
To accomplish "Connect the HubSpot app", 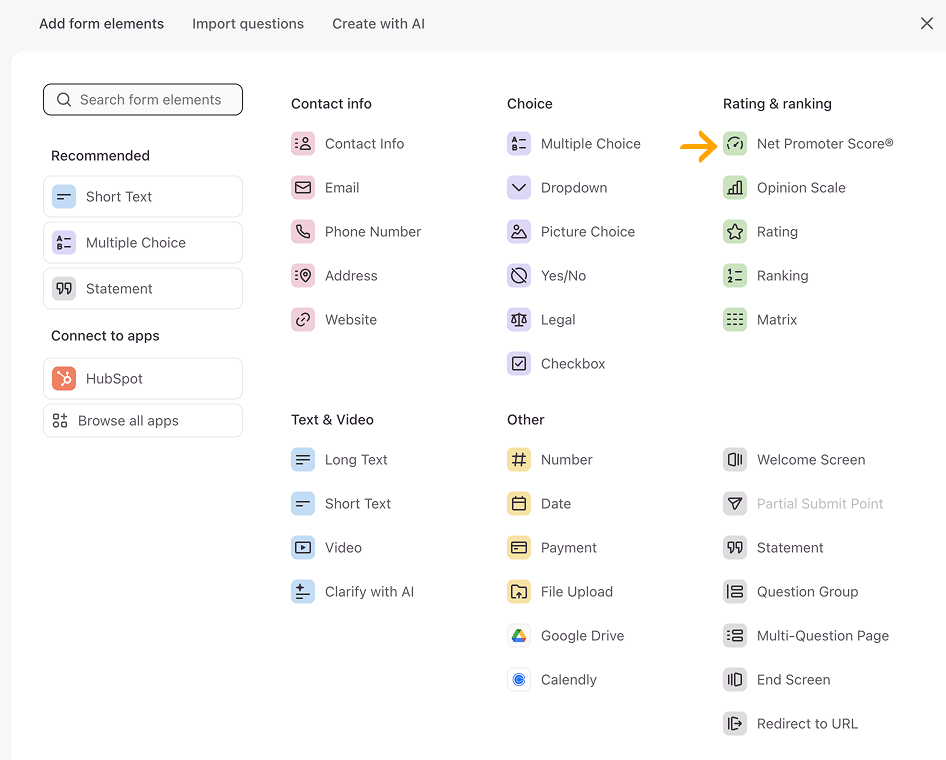I will (x=143, y=379).
